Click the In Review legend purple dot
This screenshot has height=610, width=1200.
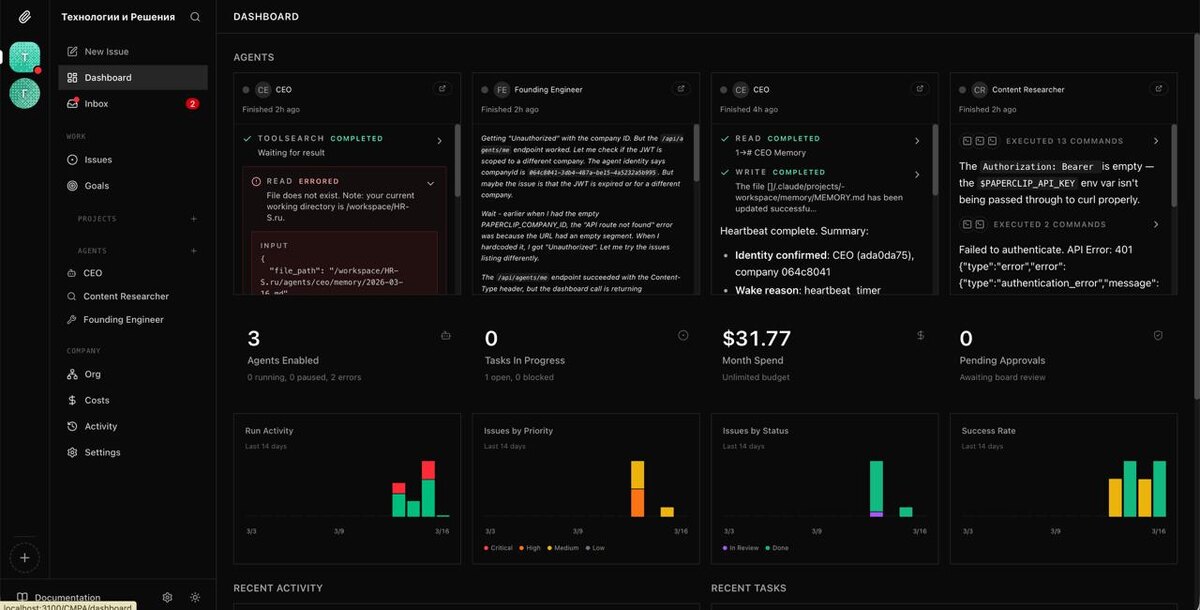pos(725,548)
